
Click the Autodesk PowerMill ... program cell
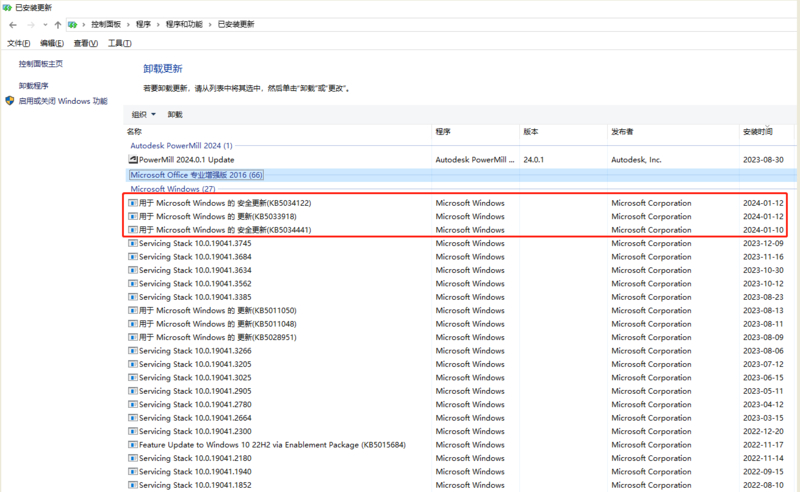pyautogui.click(x=475, y=160)
